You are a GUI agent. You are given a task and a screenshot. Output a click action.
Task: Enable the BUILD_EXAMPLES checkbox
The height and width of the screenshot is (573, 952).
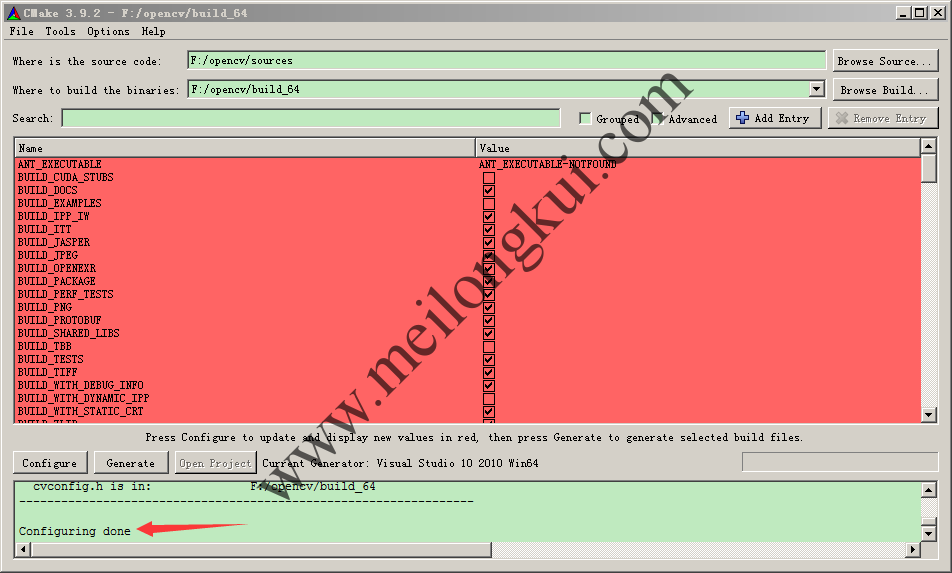(x=489, y=204)
